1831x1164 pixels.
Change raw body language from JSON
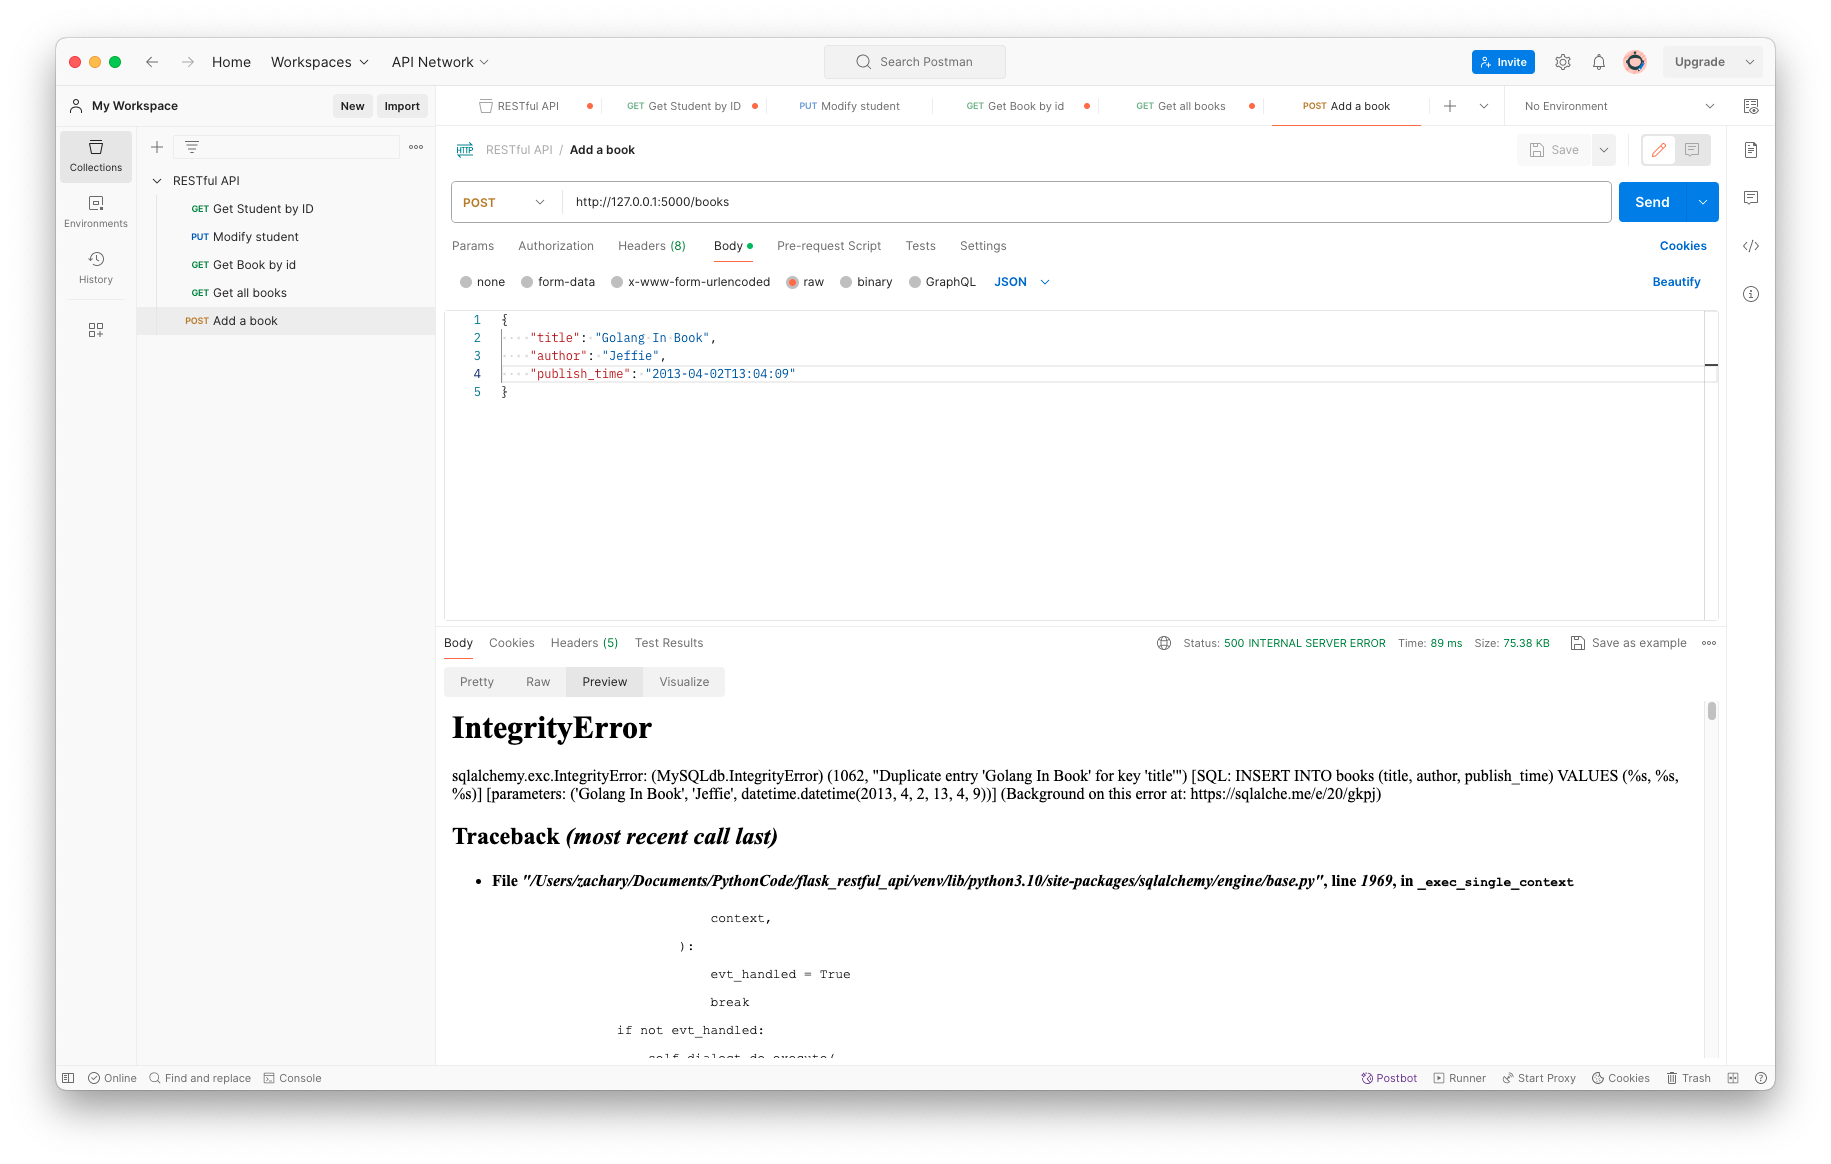1022,282
